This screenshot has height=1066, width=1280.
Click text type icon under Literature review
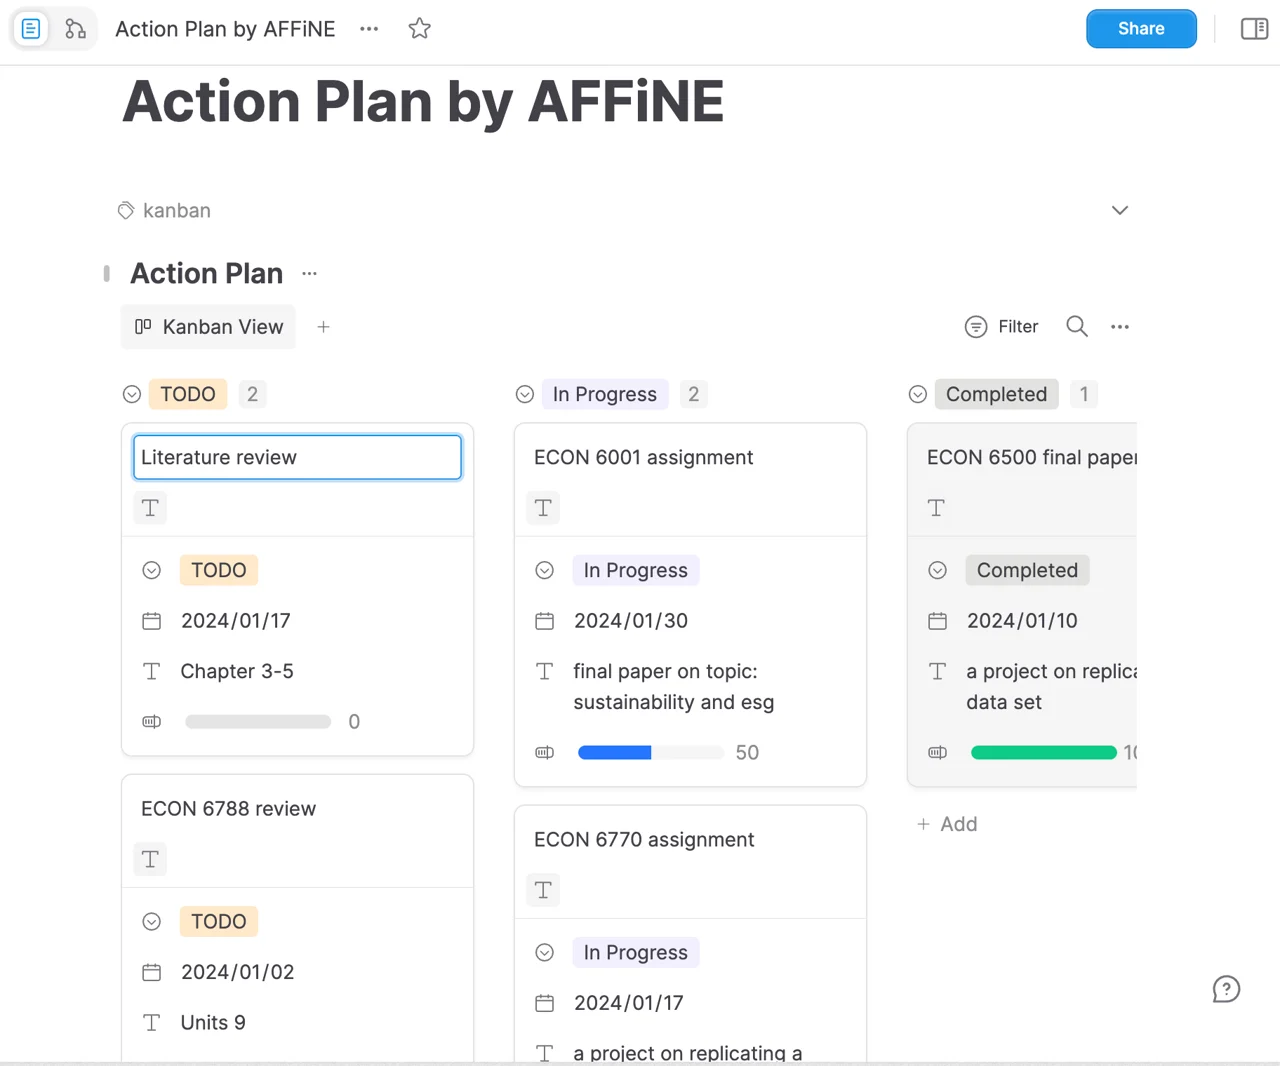tap(150, 508)
